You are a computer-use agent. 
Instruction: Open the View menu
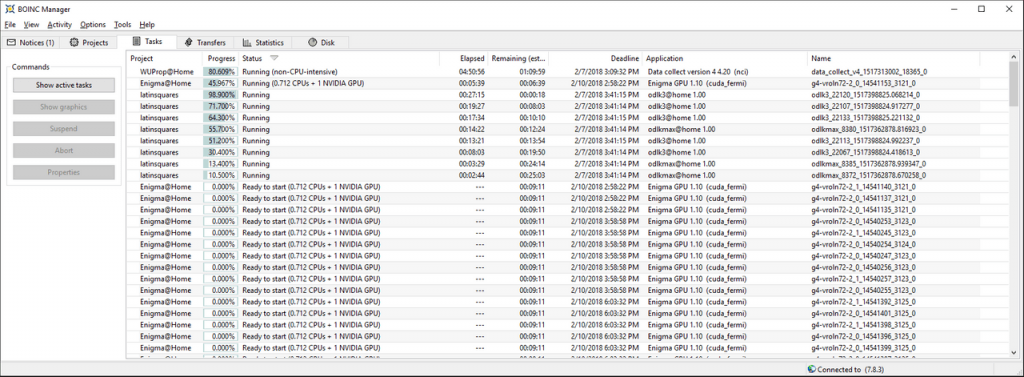[31, 24]
